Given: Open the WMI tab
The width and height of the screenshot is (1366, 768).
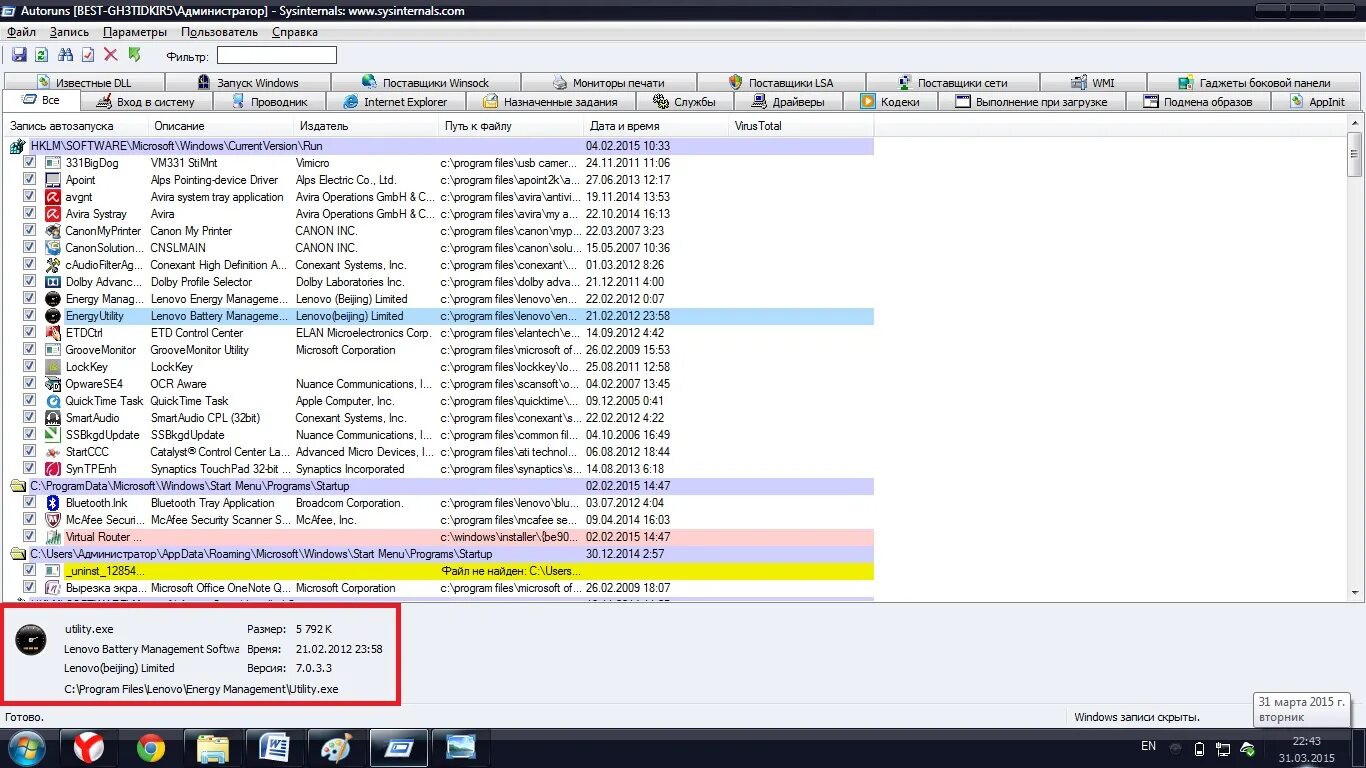Looking at the screenshot, I should pos(1093,83).
